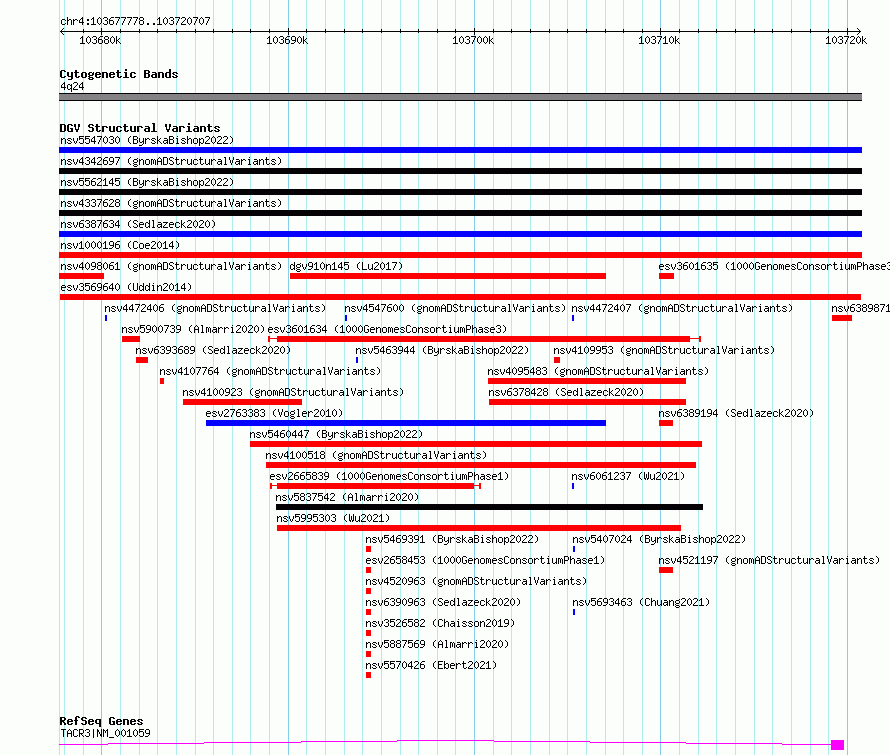This screenshot has width=890, height=755.
Task: Open nsv6389194 (Sedlazeck2020) label
Action: click(x=736, y=413)
